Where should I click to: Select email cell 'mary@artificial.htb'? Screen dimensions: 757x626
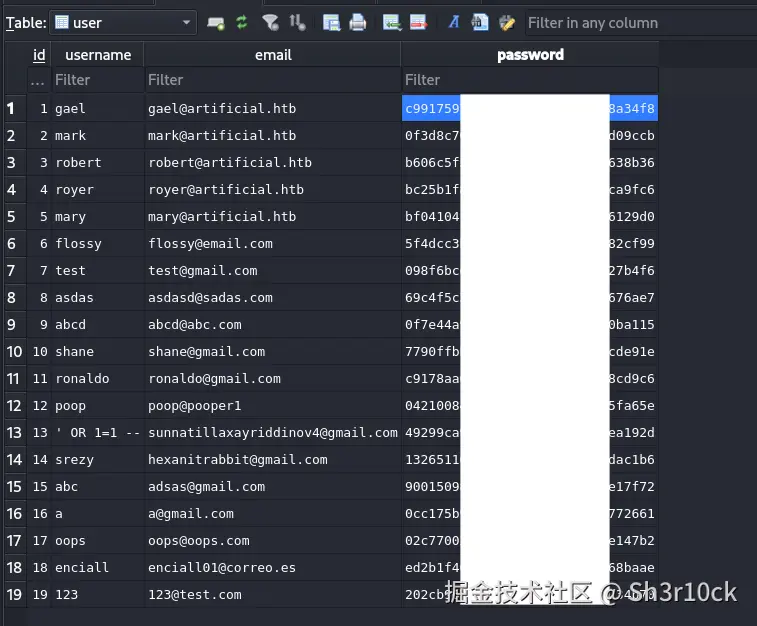pos(273,216)
